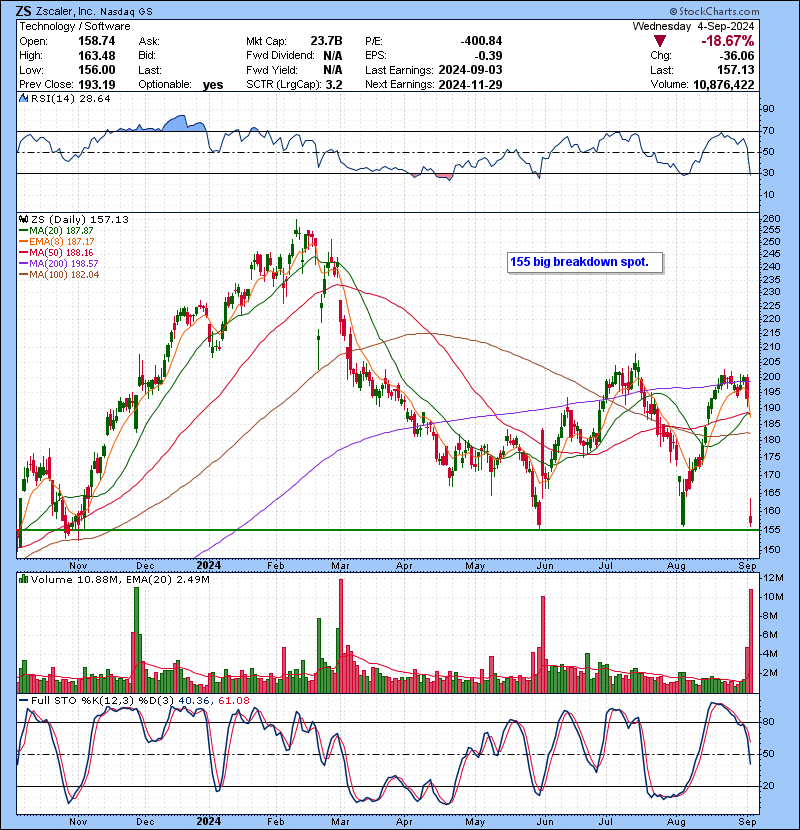Click the SCTR (LrgCap) 3.2 value
800x830 pixels.
[x=334, y=84]
